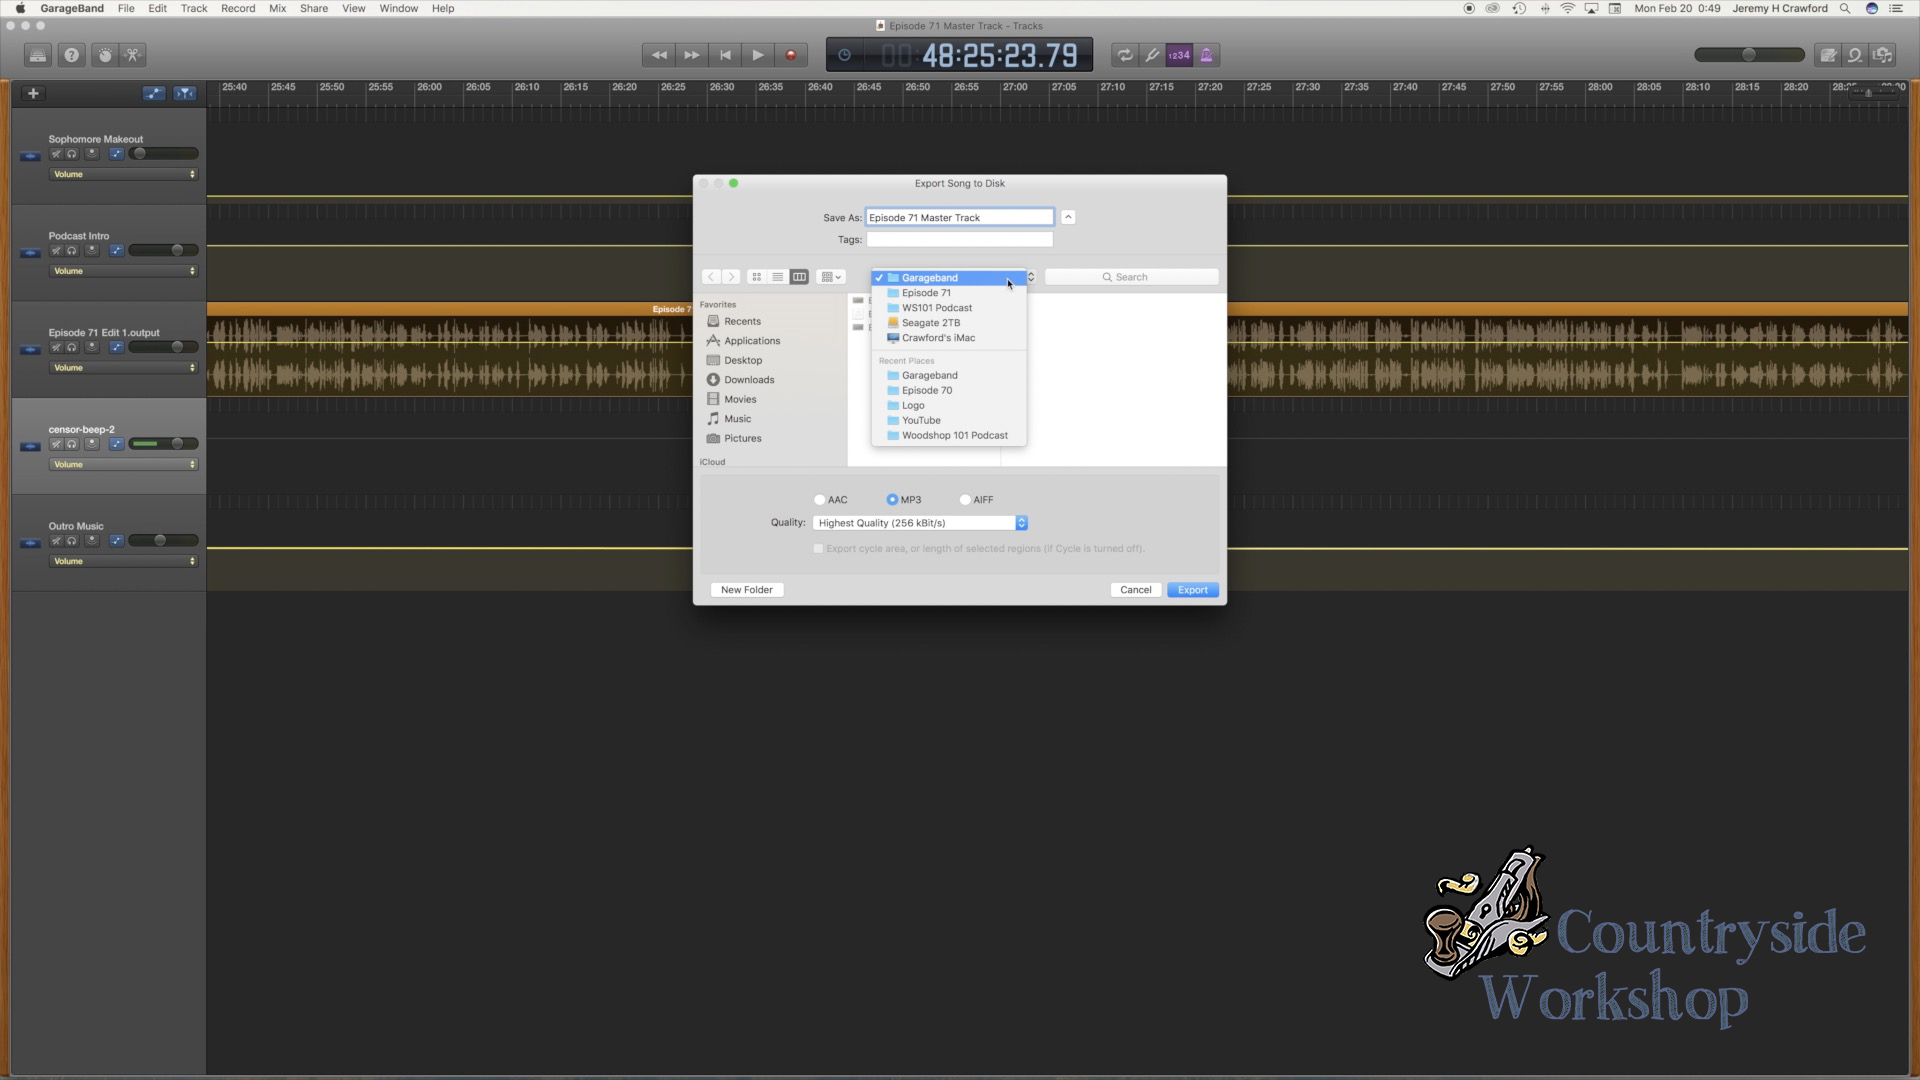
Task: Open Quick Help question mark button
Action: point(71,55)
